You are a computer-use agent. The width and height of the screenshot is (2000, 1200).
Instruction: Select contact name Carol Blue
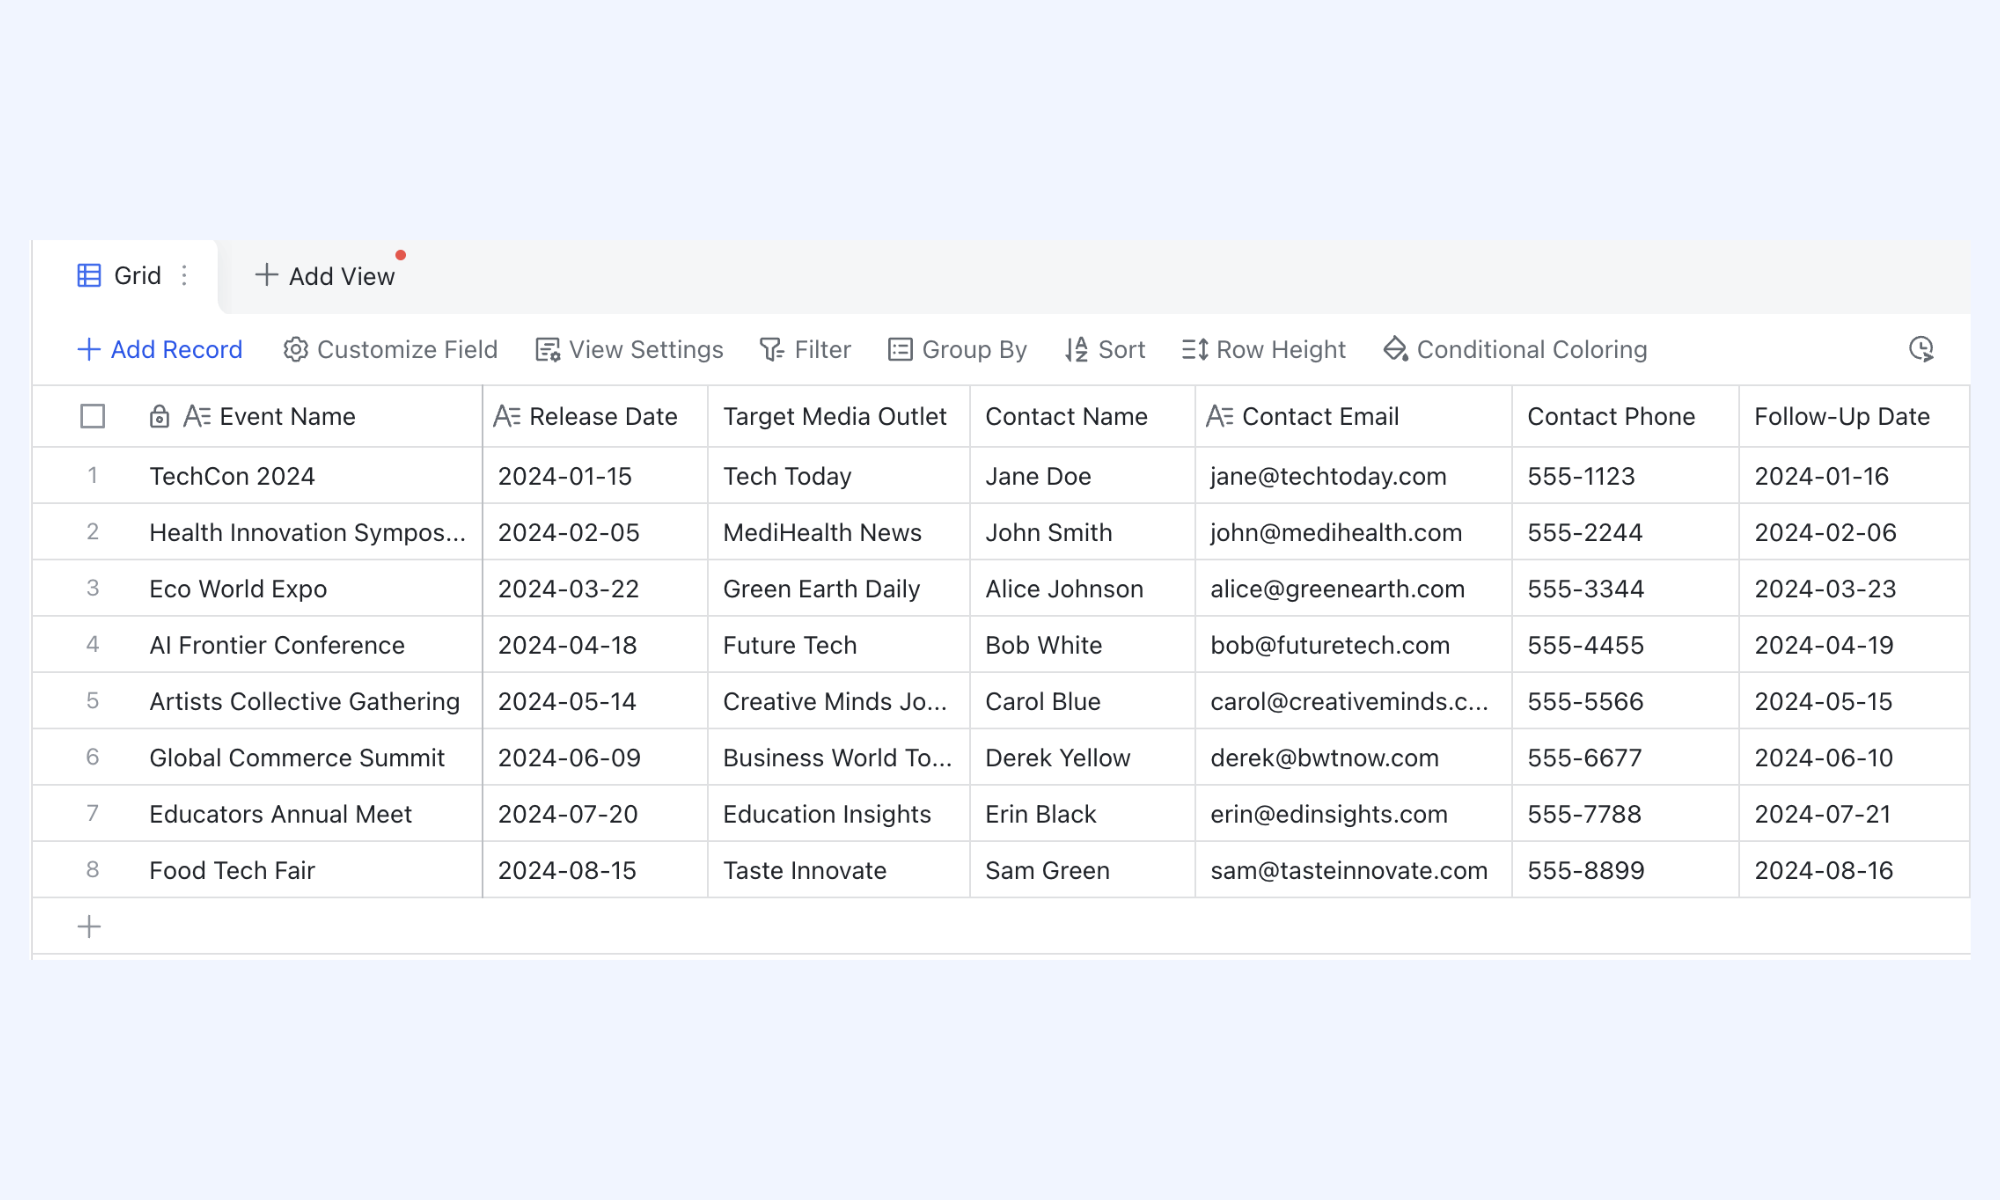(x=1083, y=701)
